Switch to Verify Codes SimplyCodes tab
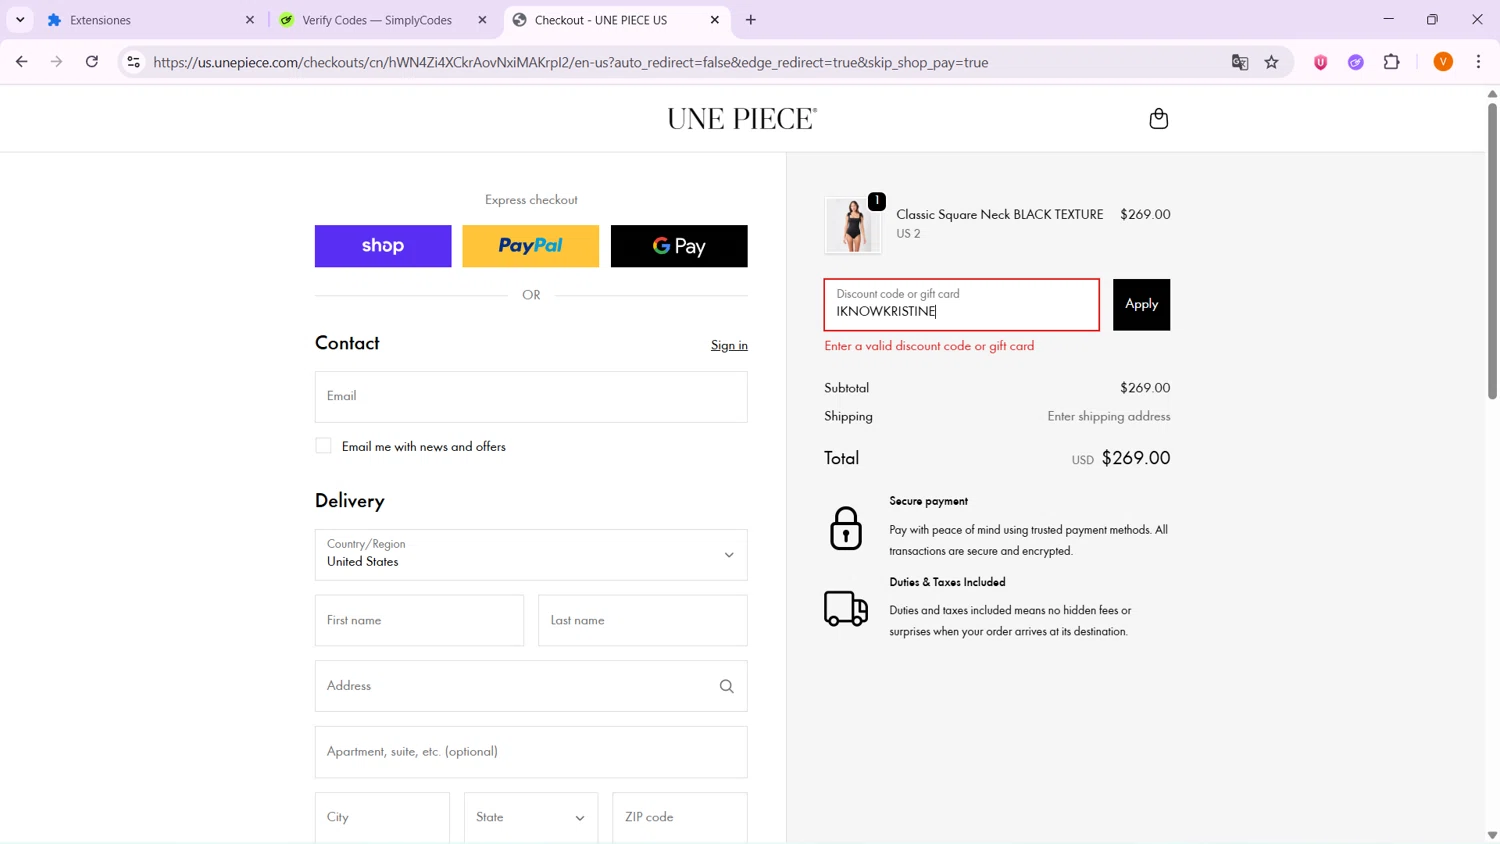This screenshot has width=1500, height=844. [384, 20]
